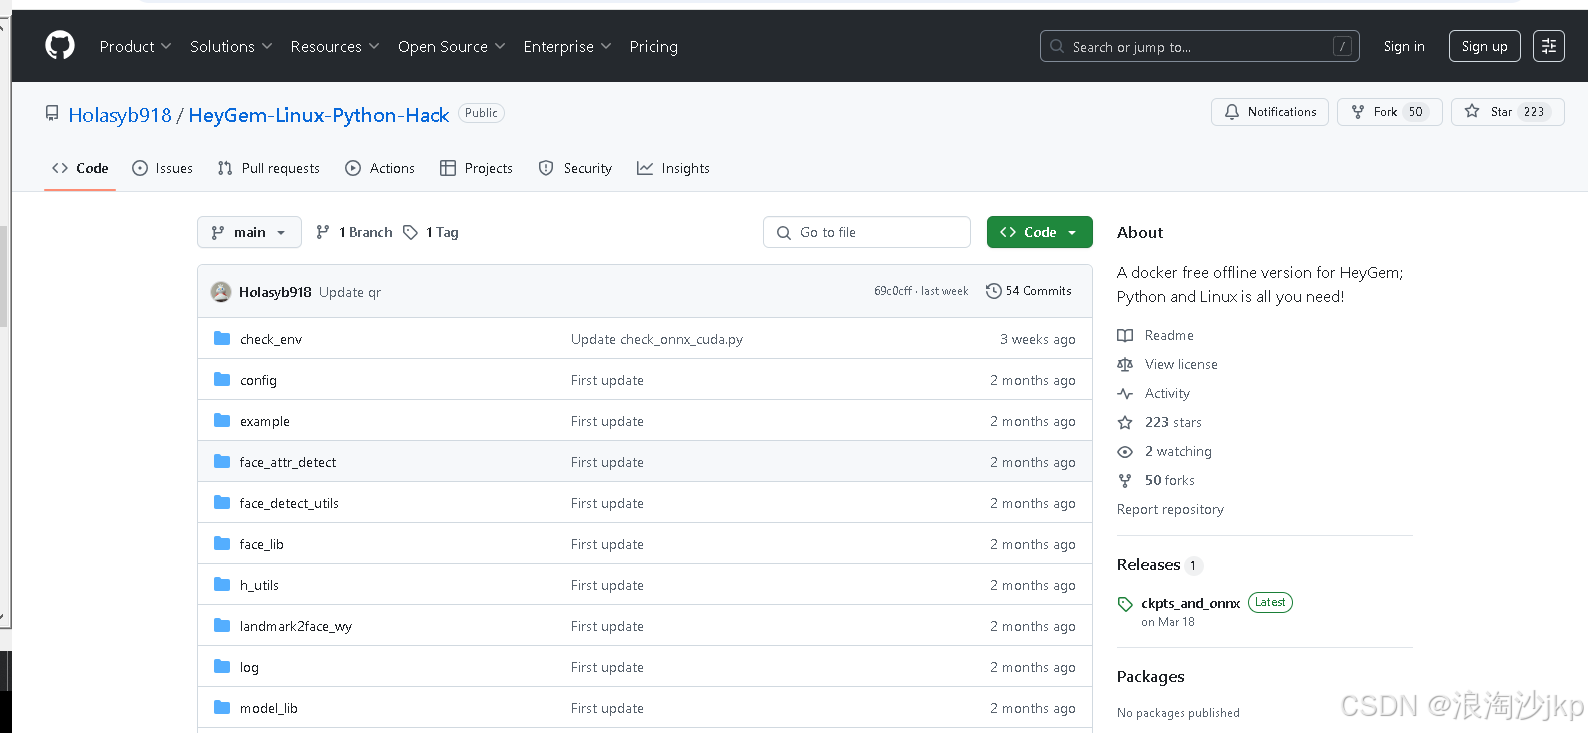Click the star icon beside 223 stars
Screen dimensions: 1588x733
point(1125,422)
